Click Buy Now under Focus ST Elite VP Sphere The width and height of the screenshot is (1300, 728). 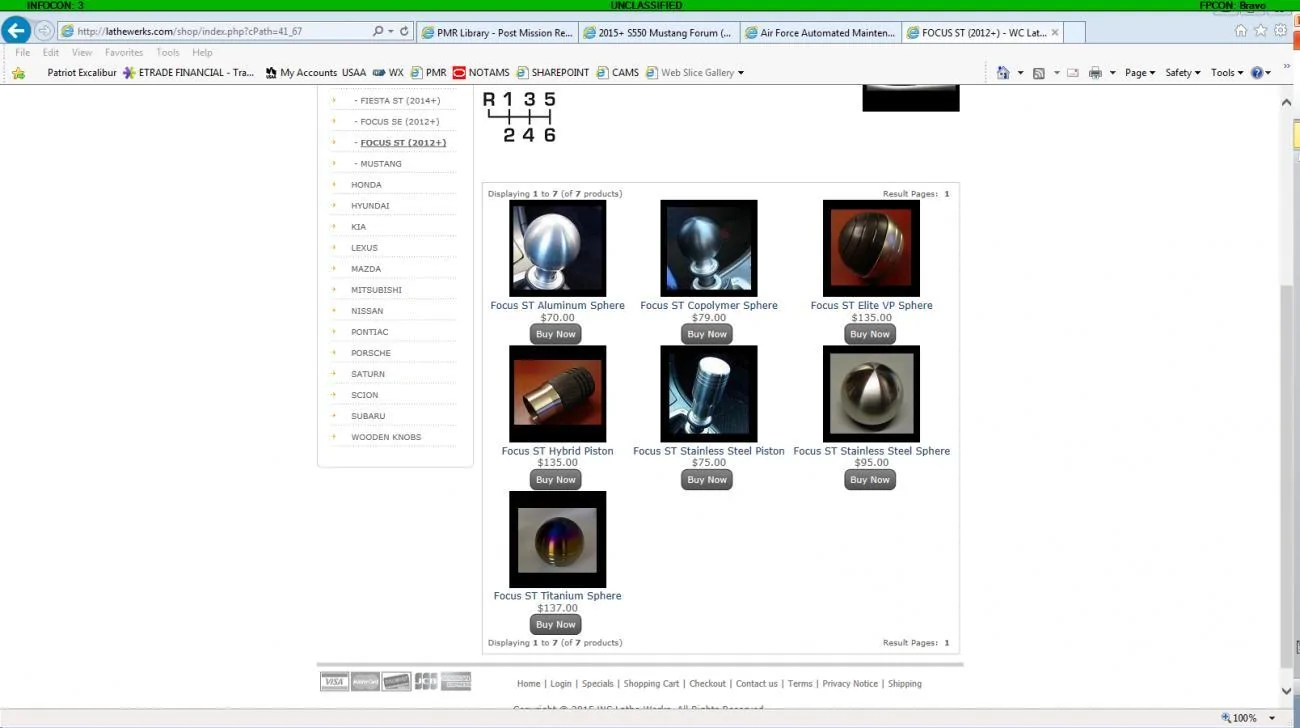point(870,334)
